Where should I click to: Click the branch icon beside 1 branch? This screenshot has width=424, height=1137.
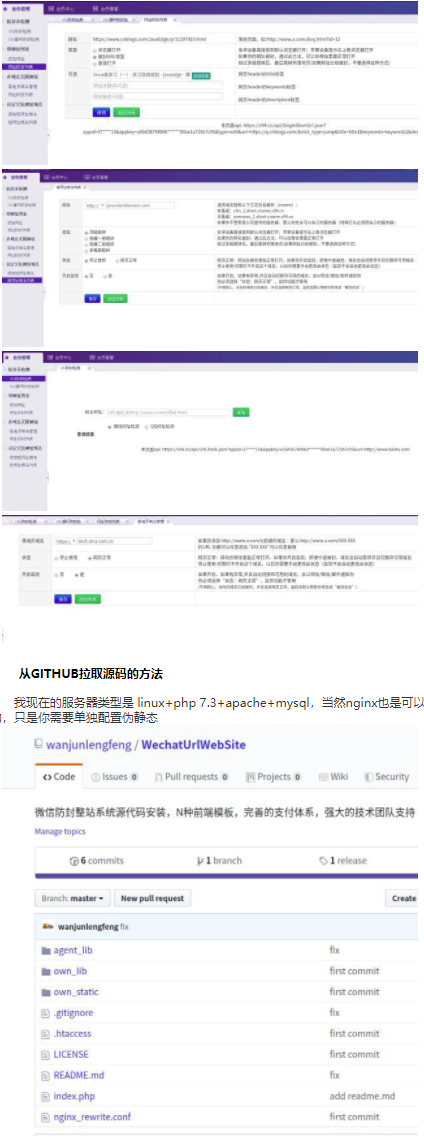click(201, 861)
